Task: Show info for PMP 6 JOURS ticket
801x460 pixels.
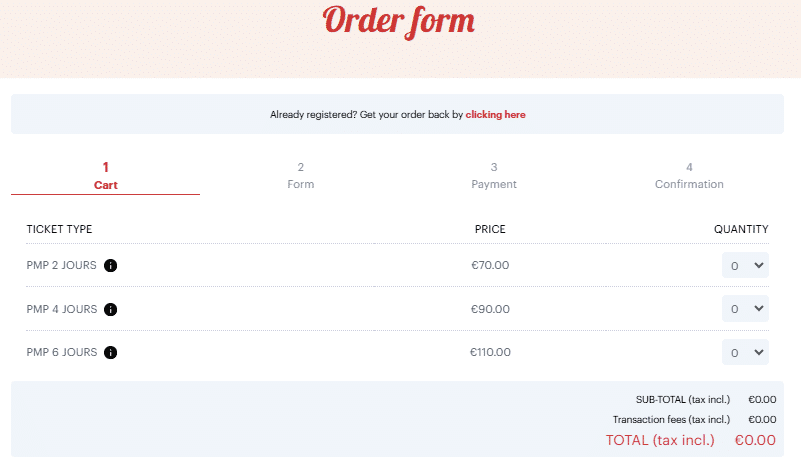Action: point(110,352)
